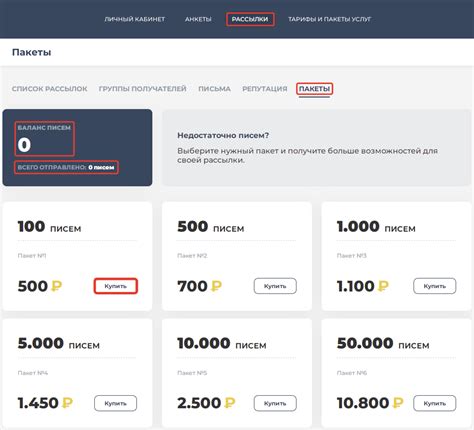Screen dimensions: 474x430
Task: Click the Пакет №1 label
Action: click(32, 256)
